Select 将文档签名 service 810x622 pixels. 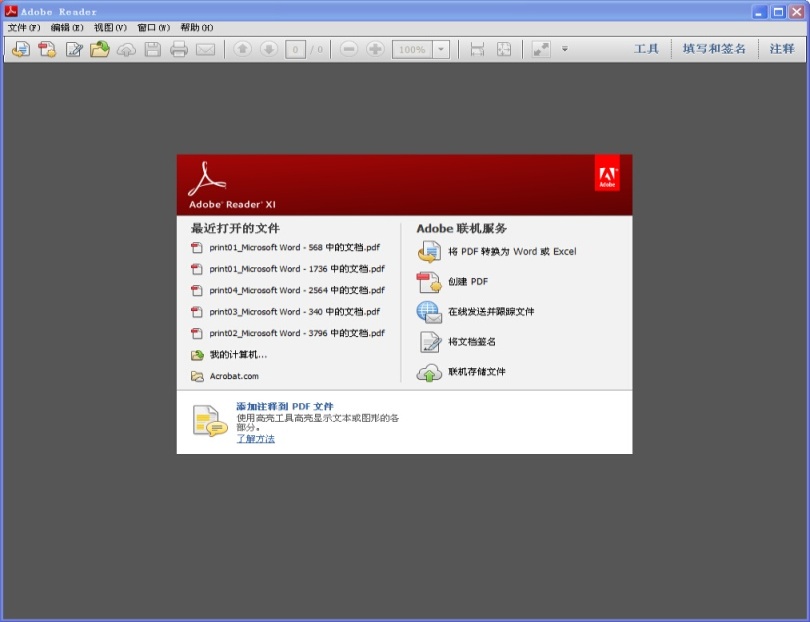(472, 341)
